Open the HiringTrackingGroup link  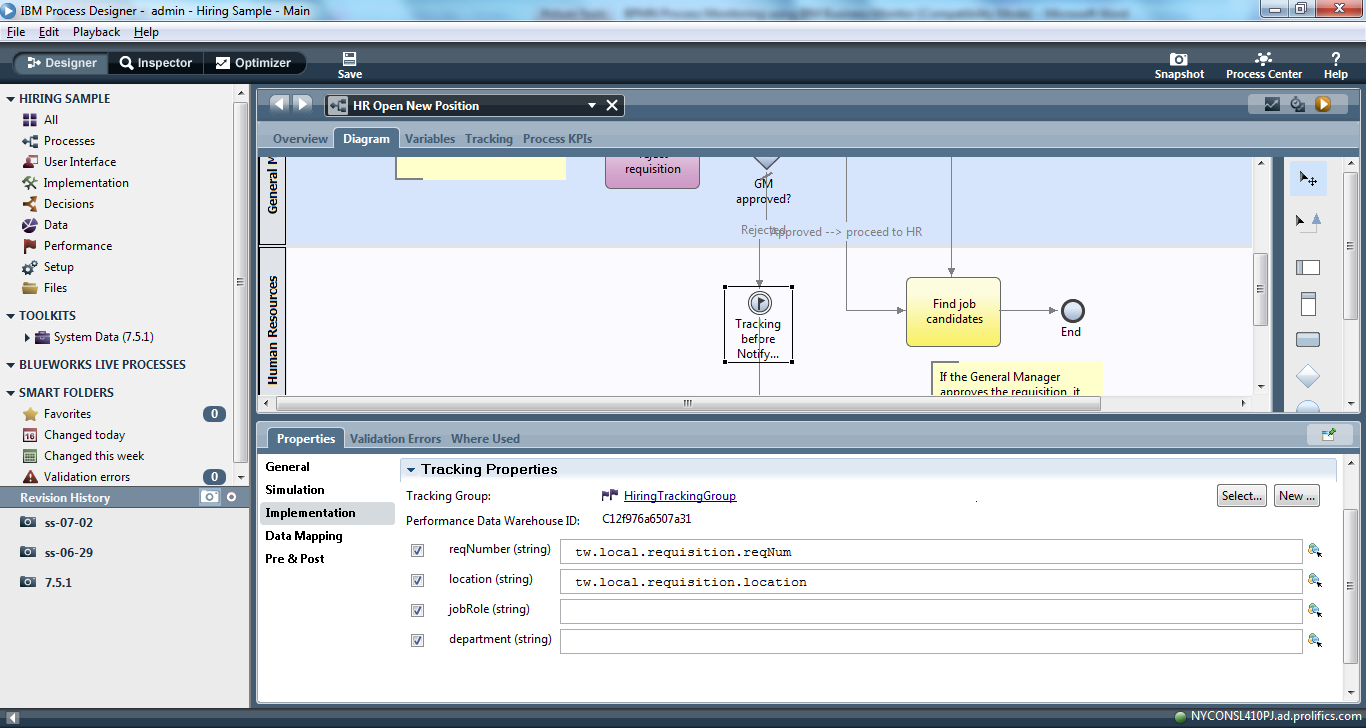[x=678, y=495]
